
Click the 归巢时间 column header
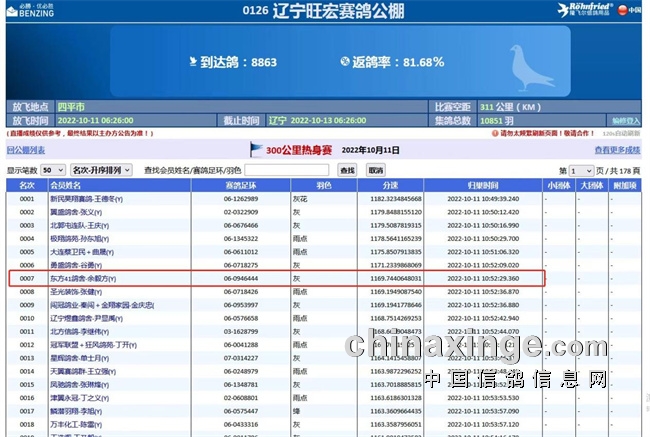tap(483, 186)
